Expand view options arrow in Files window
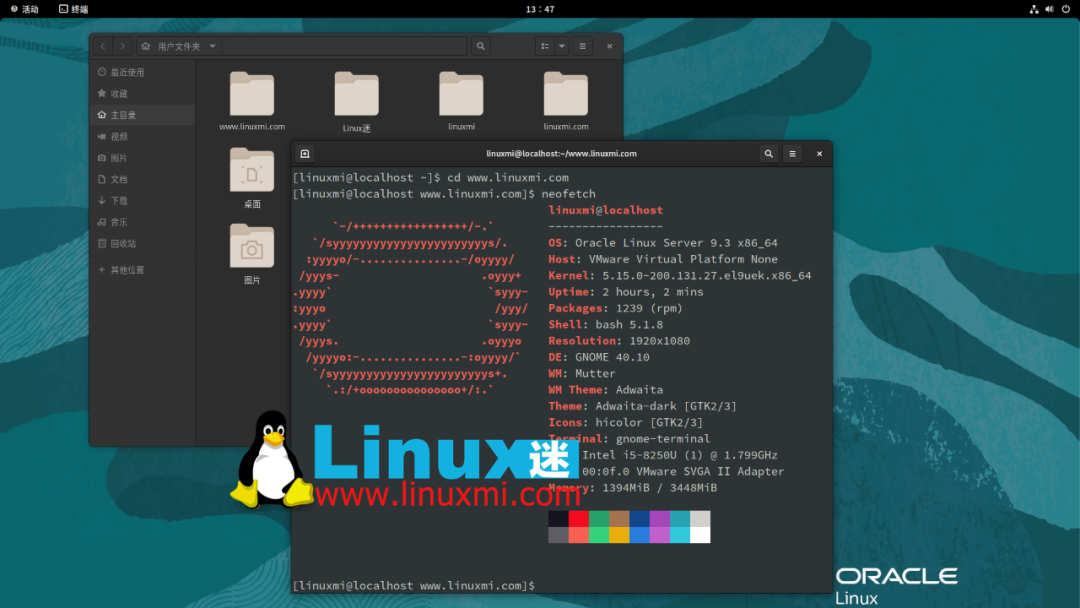 click(562, 46)
